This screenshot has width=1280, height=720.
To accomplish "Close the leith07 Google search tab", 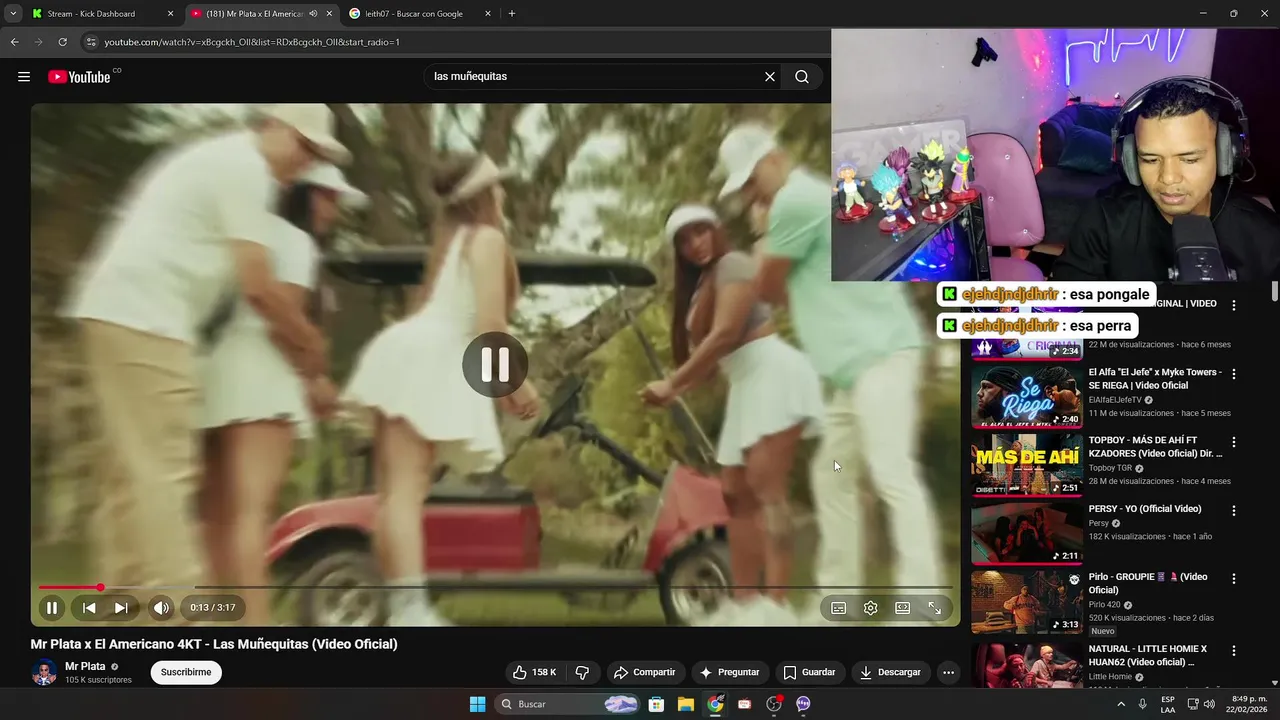I will [488, 14].
